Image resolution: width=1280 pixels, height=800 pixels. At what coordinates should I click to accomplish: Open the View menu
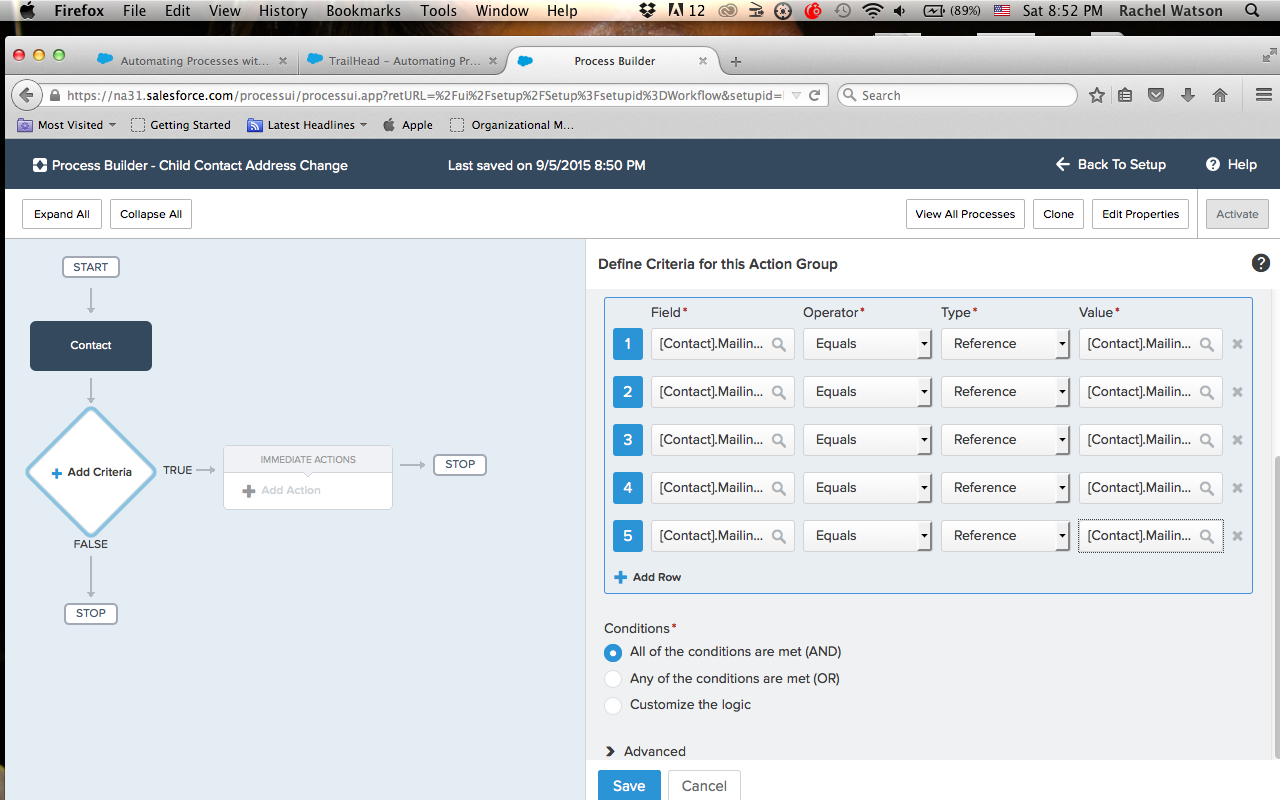tap(224, 11)
